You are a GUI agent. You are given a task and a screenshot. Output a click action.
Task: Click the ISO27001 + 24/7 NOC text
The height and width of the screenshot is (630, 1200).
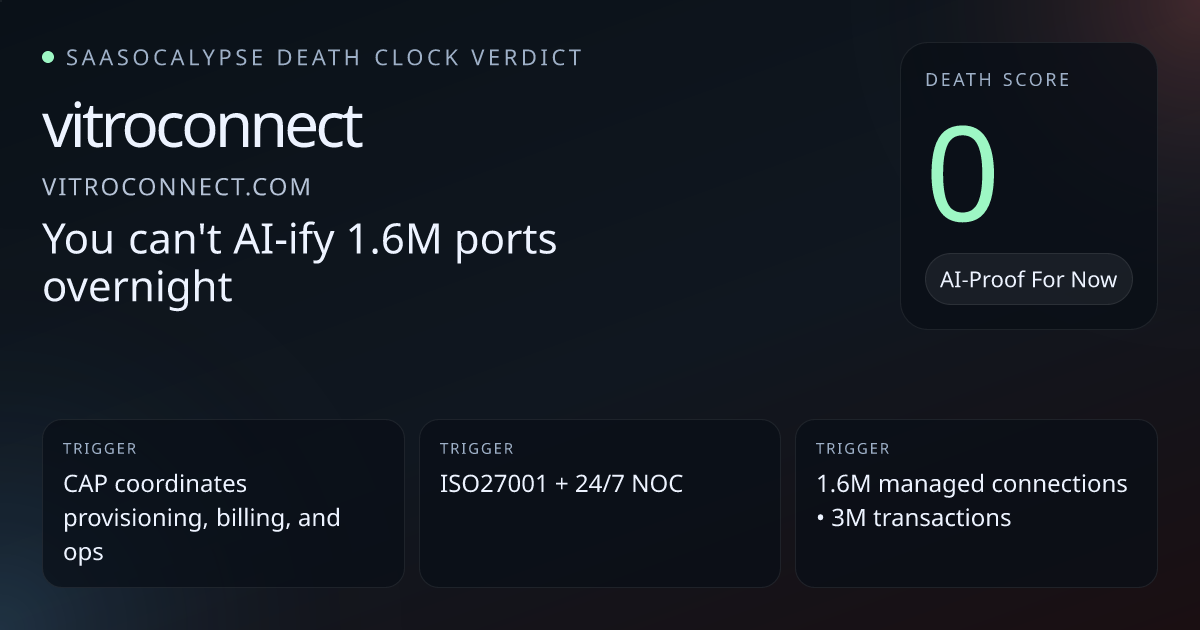pos(561,484)
